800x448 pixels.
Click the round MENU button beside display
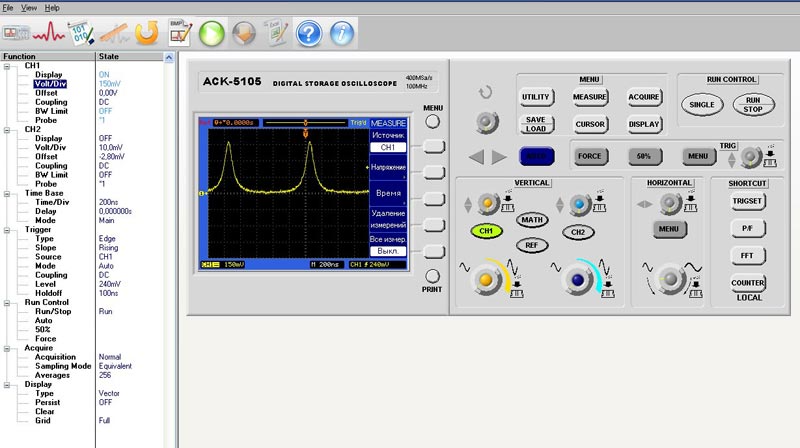point(432,121)
